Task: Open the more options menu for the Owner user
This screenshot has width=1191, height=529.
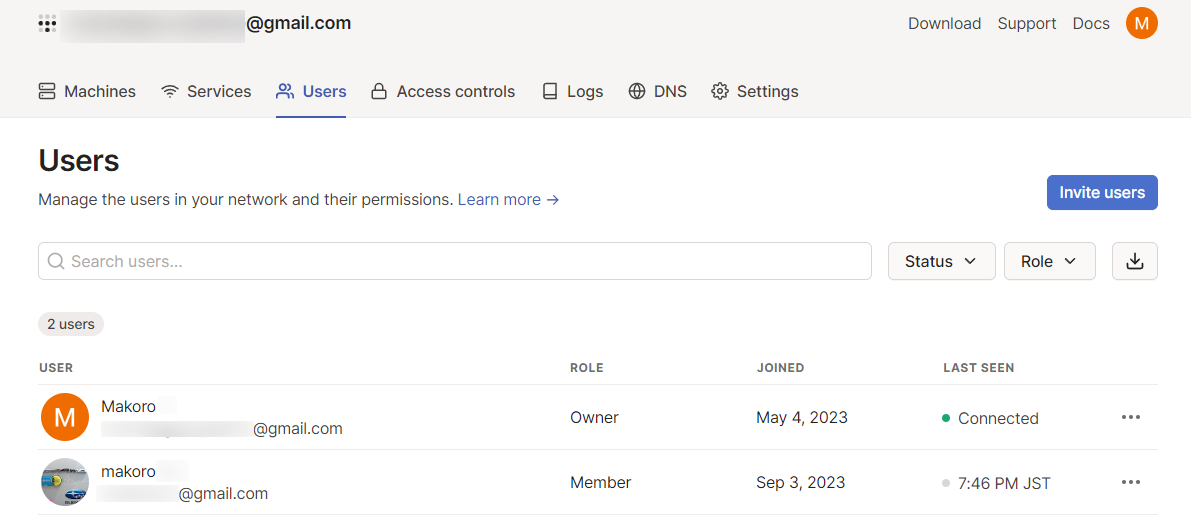Action: pos(1130,418)
